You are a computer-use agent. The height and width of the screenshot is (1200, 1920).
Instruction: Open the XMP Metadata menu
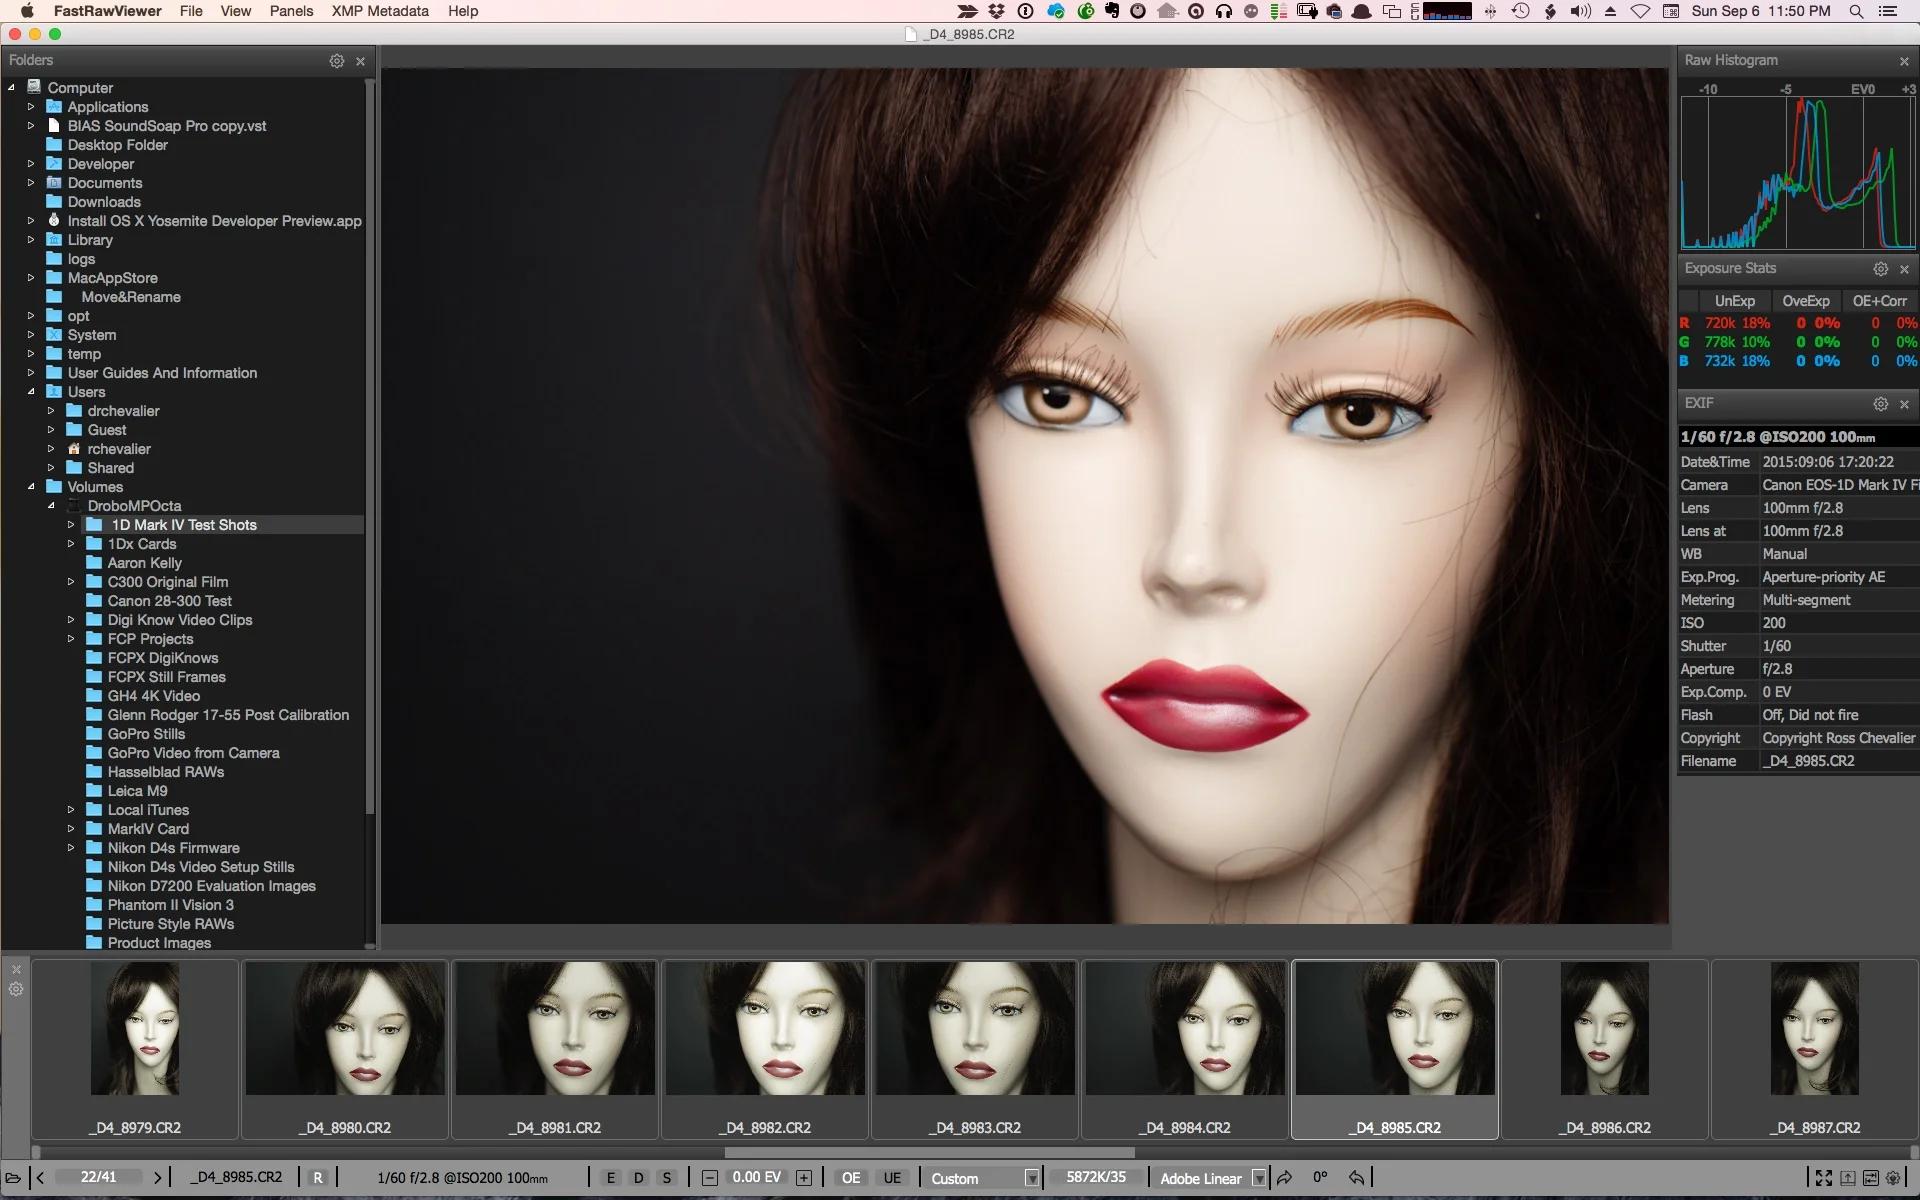(x=380, y=11)
